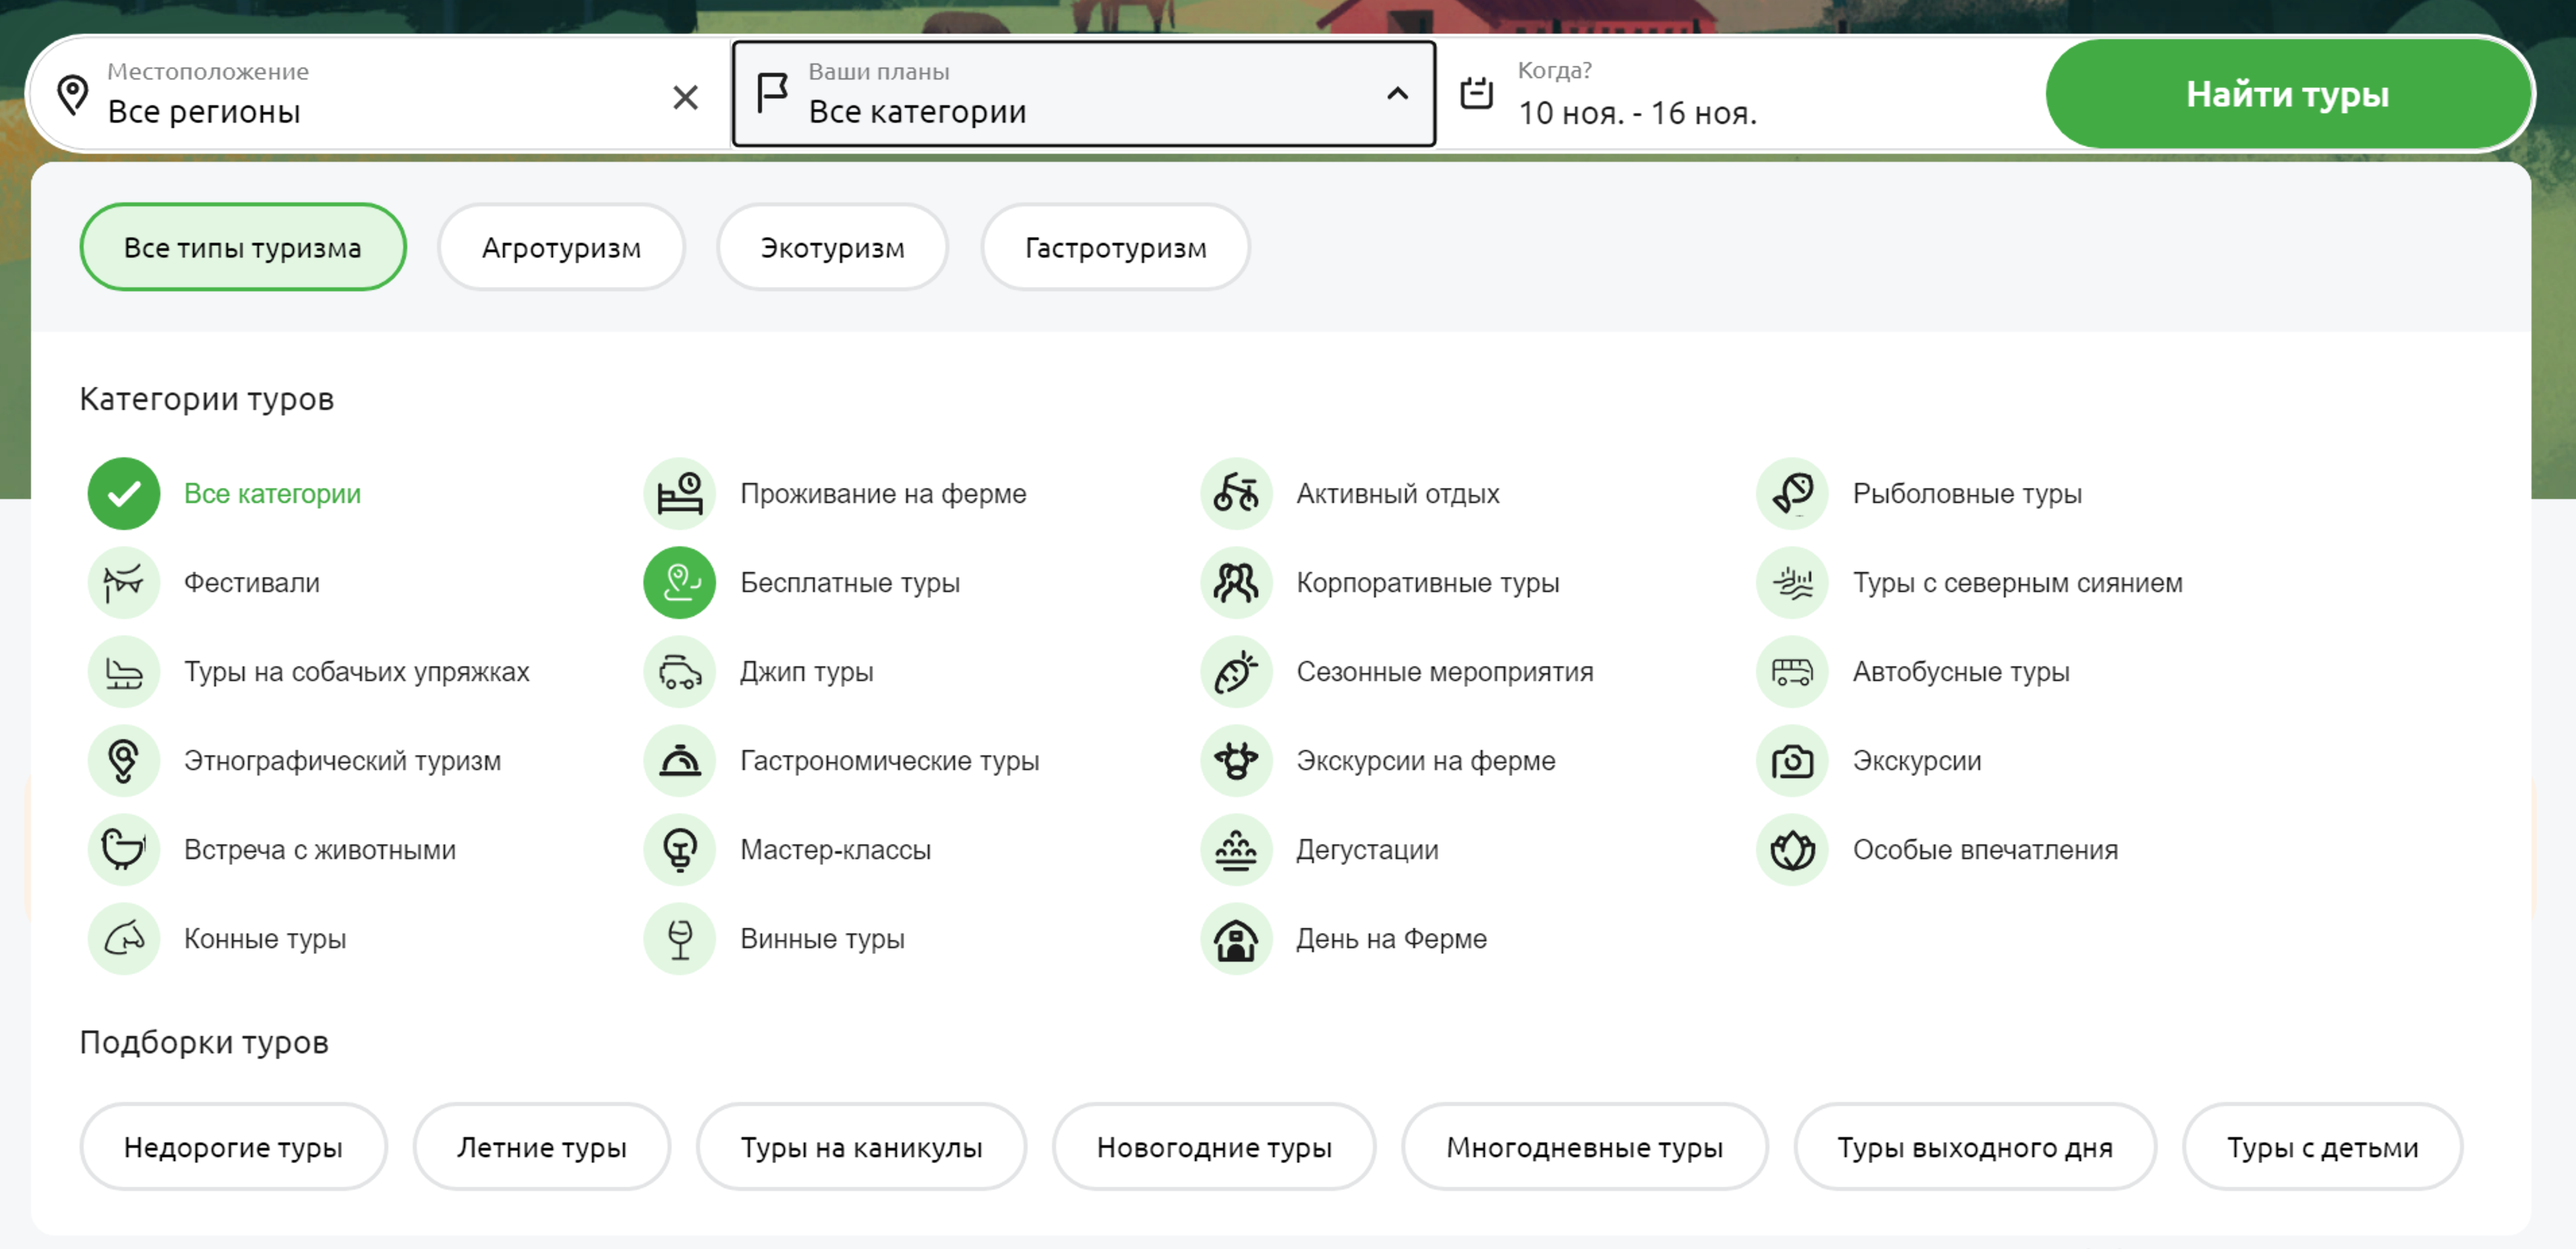Pick the Корпоративные туры people icon
The image size is (2576, 1249).
pyautogui.click(x=1236, y=582)
